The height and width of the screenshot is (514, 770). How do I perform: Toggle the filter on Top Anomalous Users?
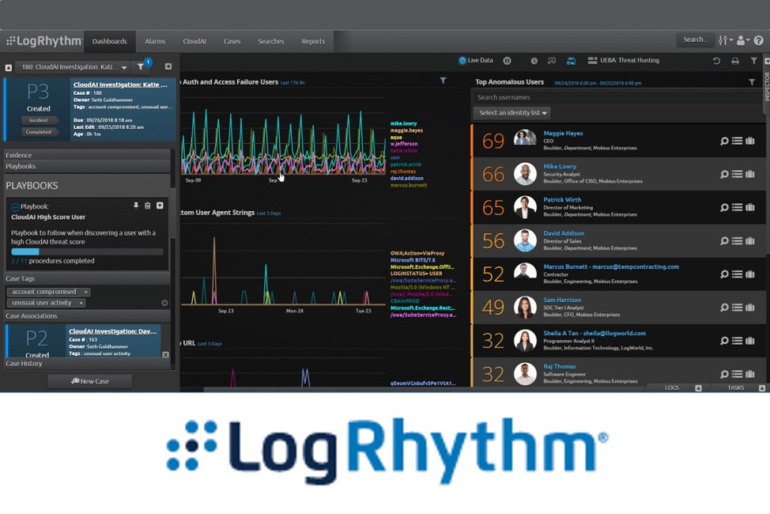752,81
